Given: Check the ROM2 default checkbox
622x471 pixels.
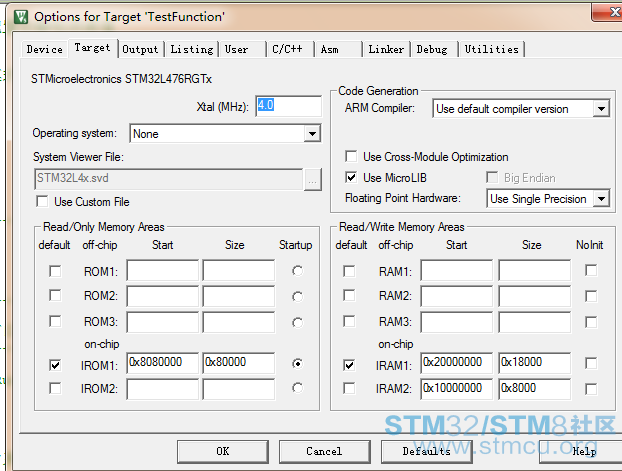Looking at the screenshot, I should click(x=55, y=296).
